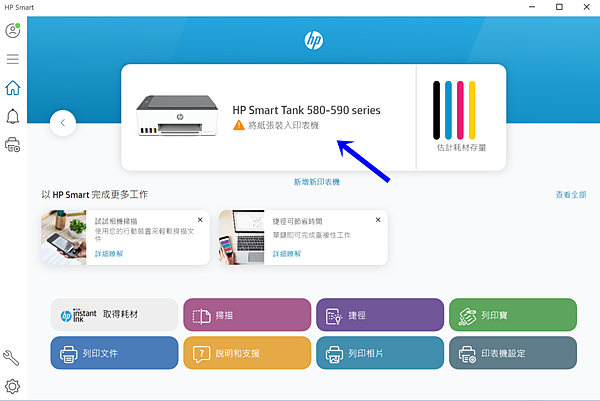Click the 以 HP Smart 完成更多工作 heading
The width and height of the screenshot is (600, 401).
[95, 194]
